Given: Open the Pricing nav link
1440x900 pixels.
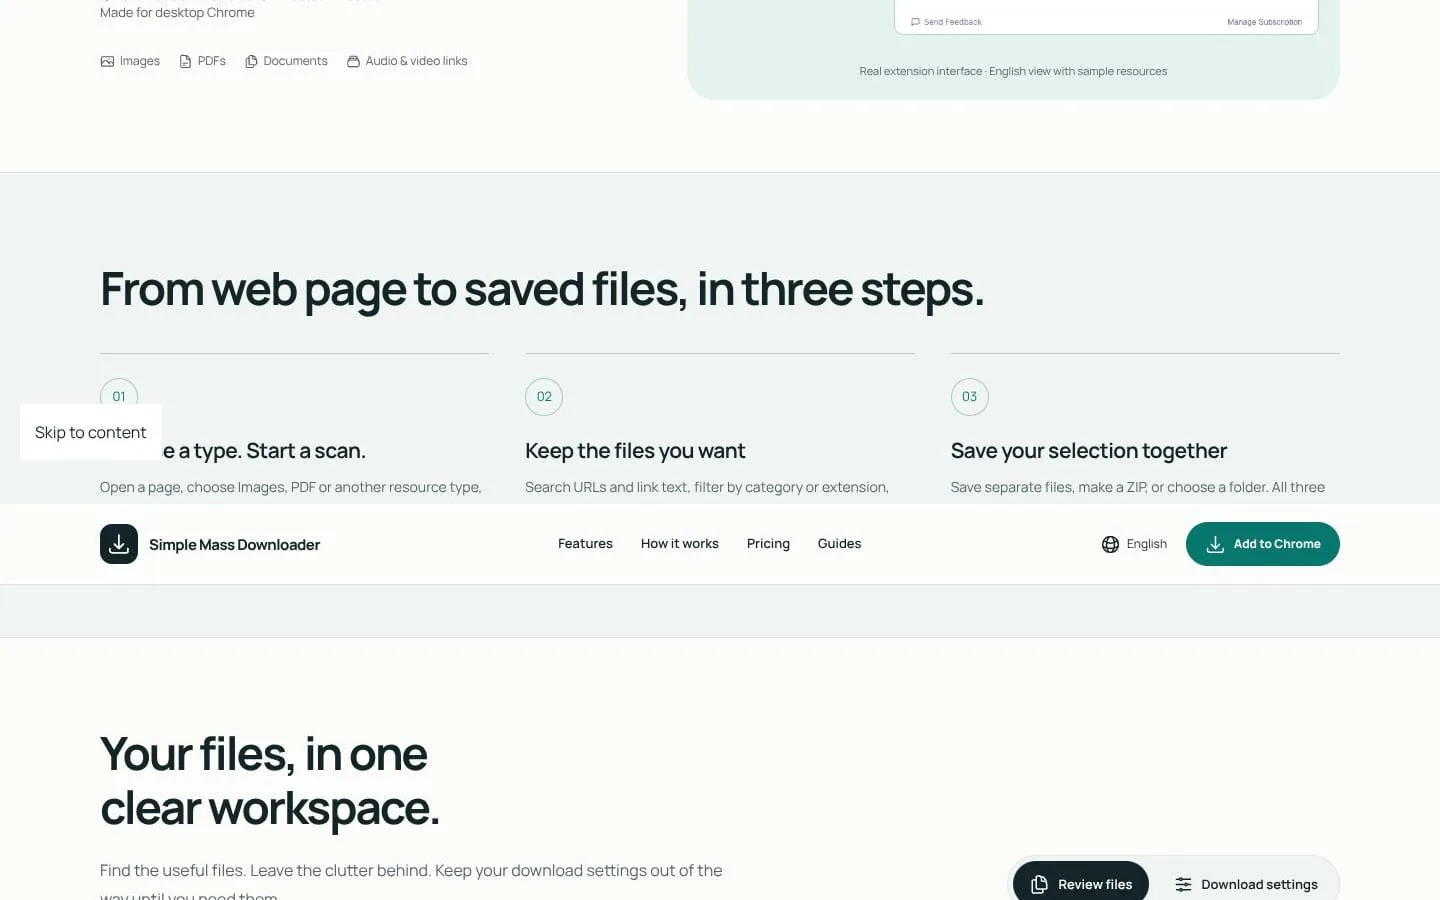Looking at the screenshot, I should tap(768, 544).
